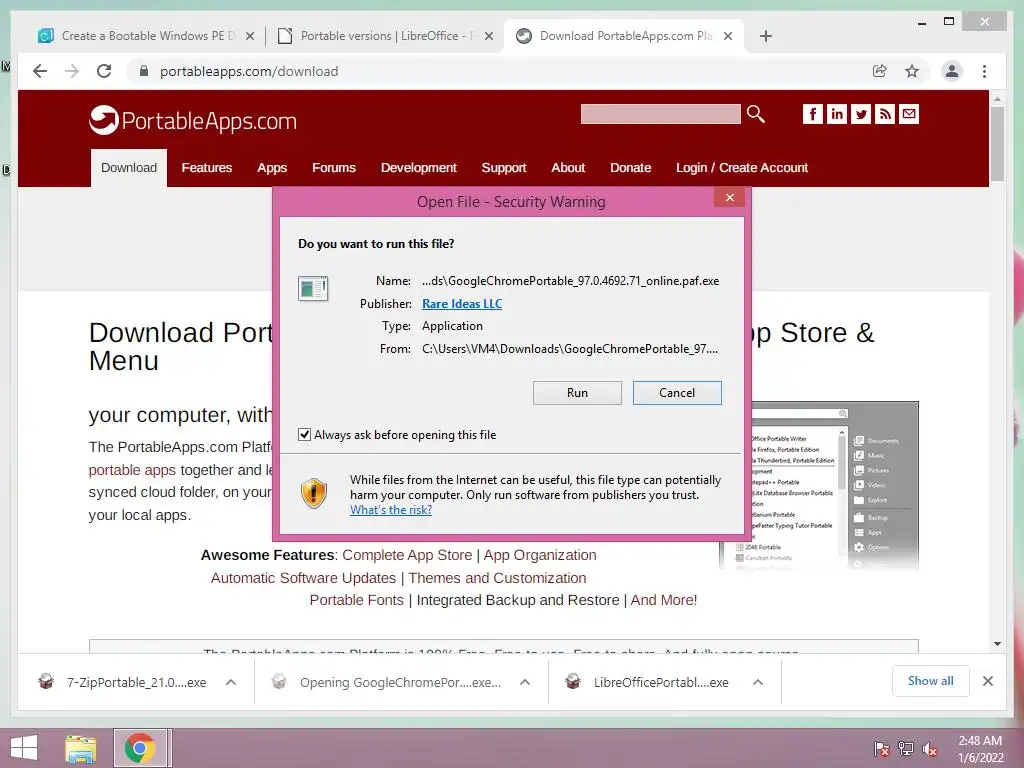Open the App Organization link

[540, 555]
